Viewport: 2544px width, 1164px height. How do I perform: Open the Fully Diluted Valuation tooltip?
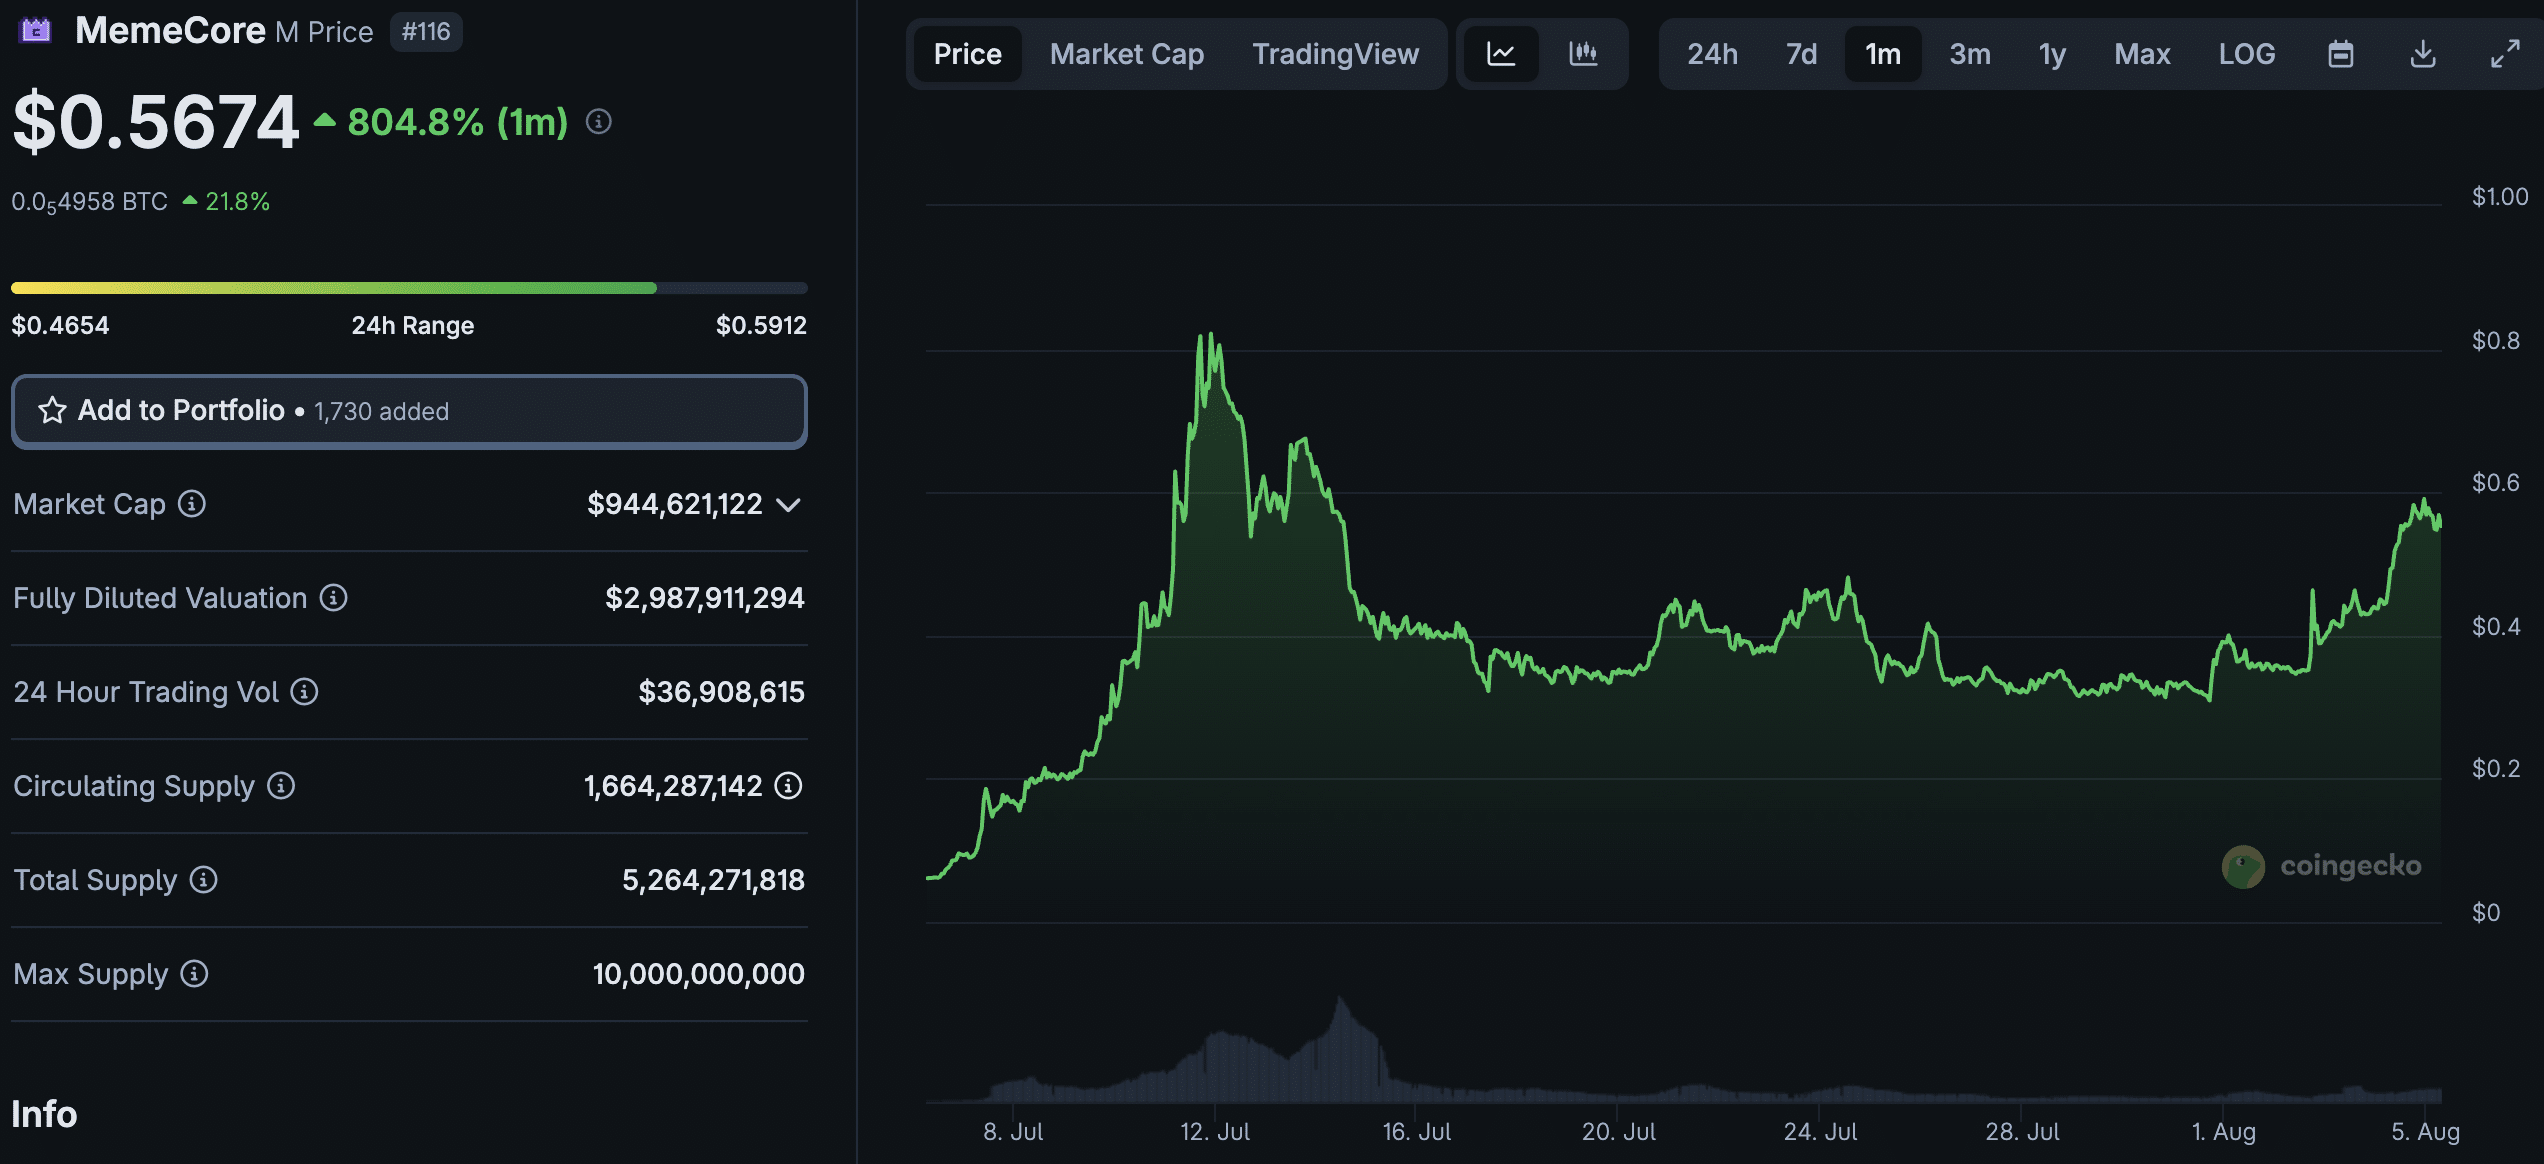(x=333, y=598)
